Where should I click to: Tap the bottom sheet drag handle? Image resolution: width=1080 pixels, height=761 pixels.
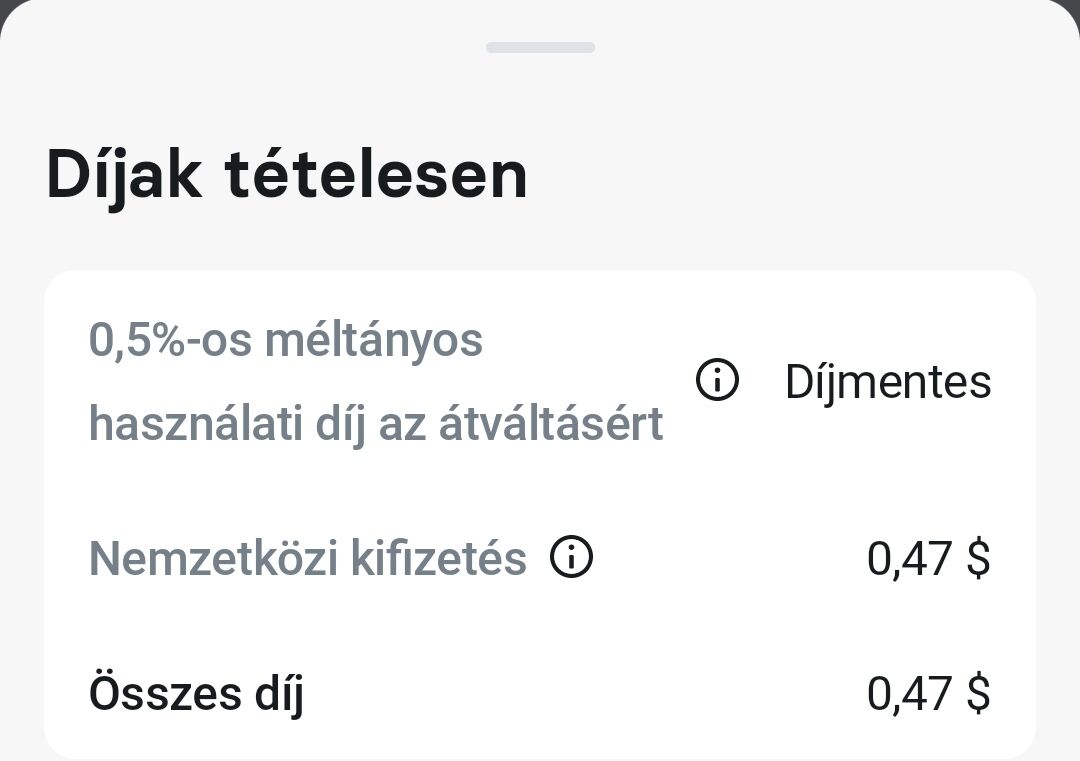point(540,48)
